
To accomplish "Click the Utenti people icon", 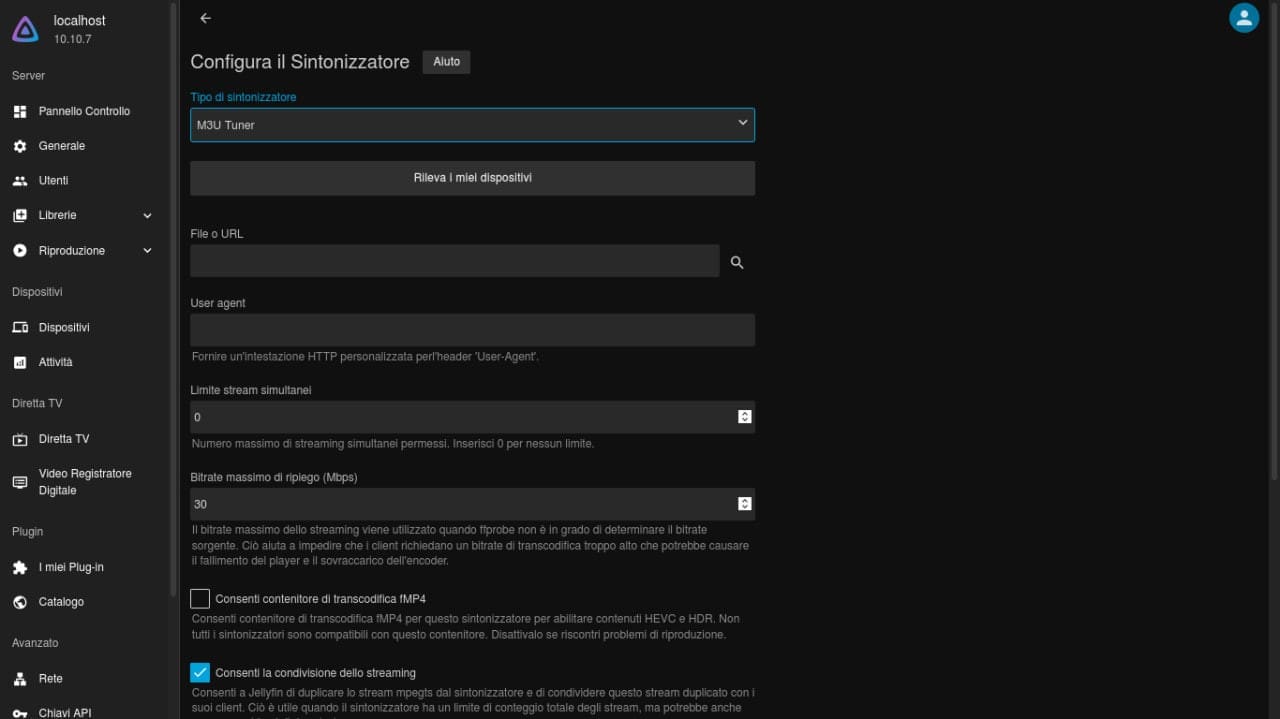I will tap(20, 181).
